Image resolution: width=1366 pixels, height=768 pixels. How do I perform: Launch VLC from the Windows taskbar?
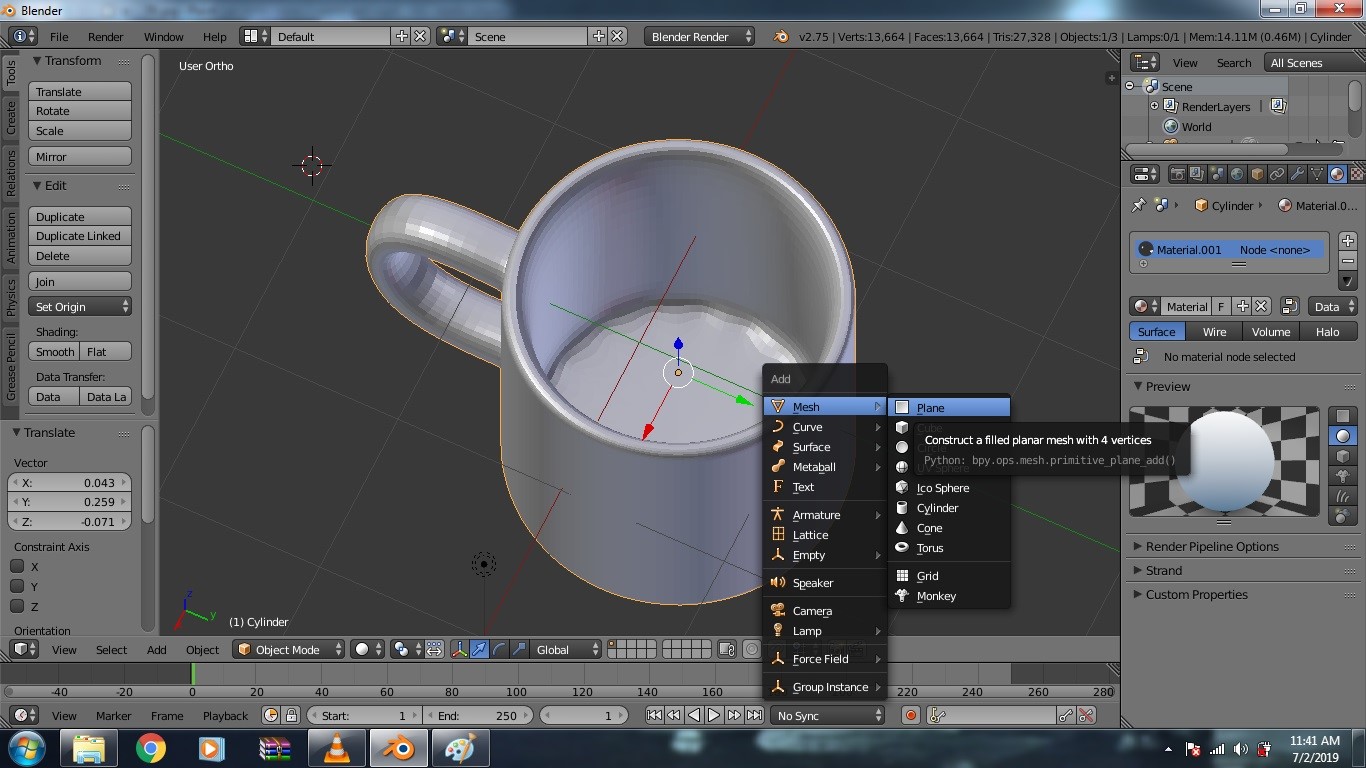(336, 748)
